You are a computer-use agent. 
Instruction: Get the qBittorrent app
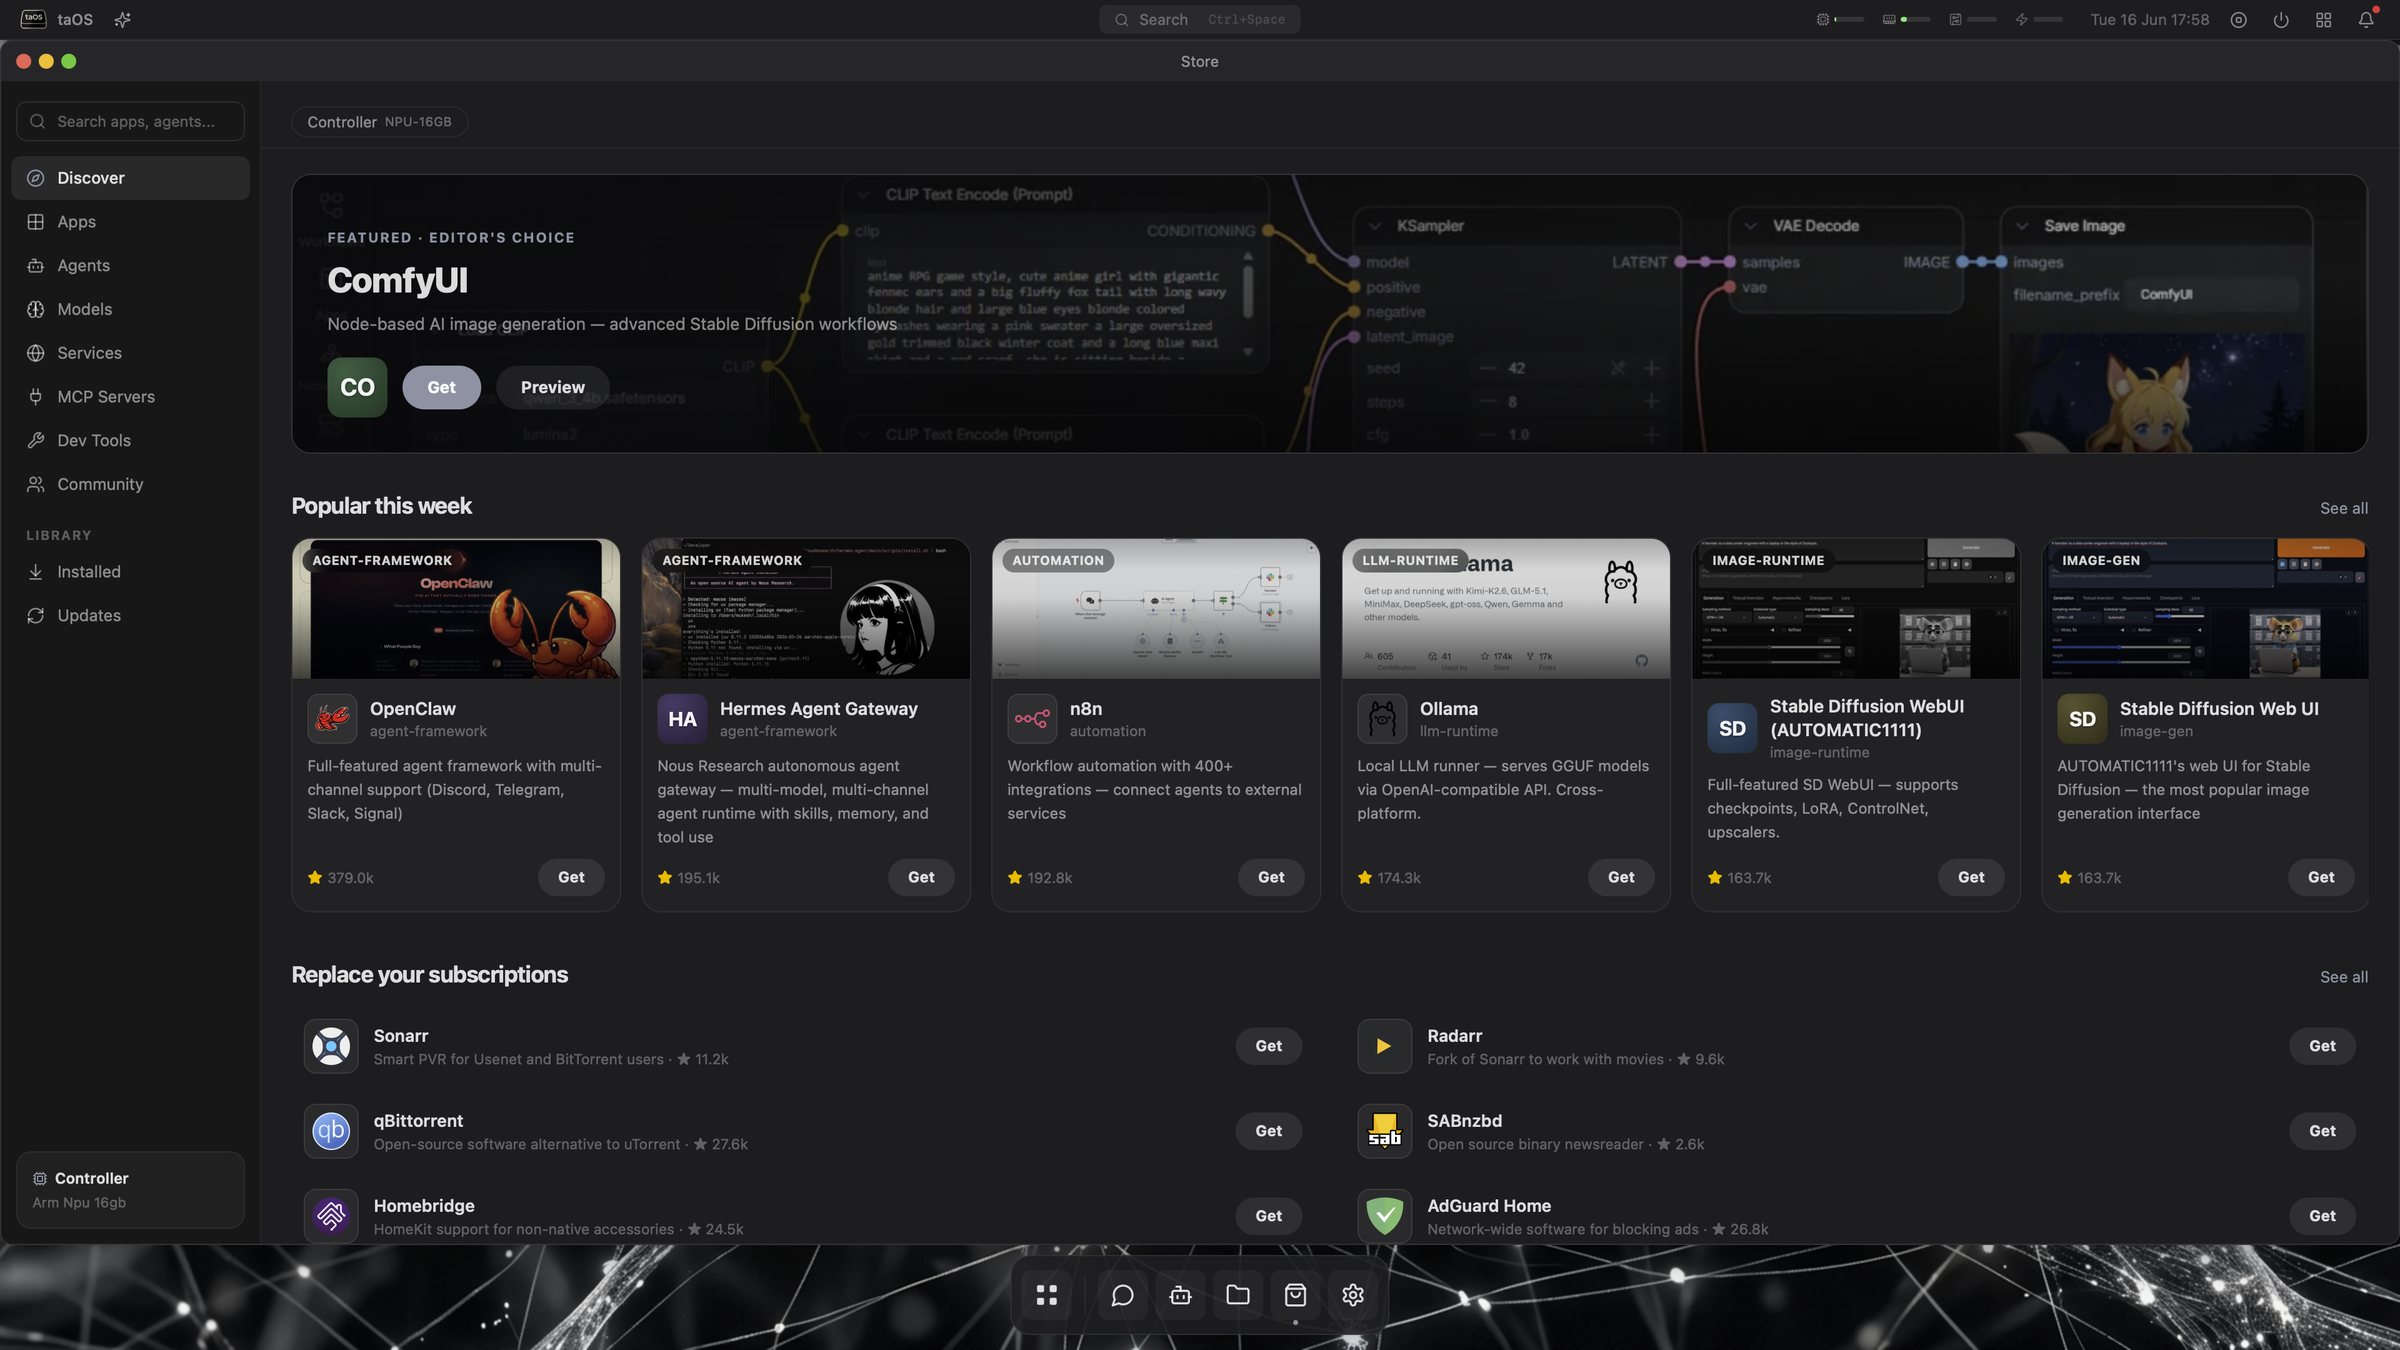1268,1131
